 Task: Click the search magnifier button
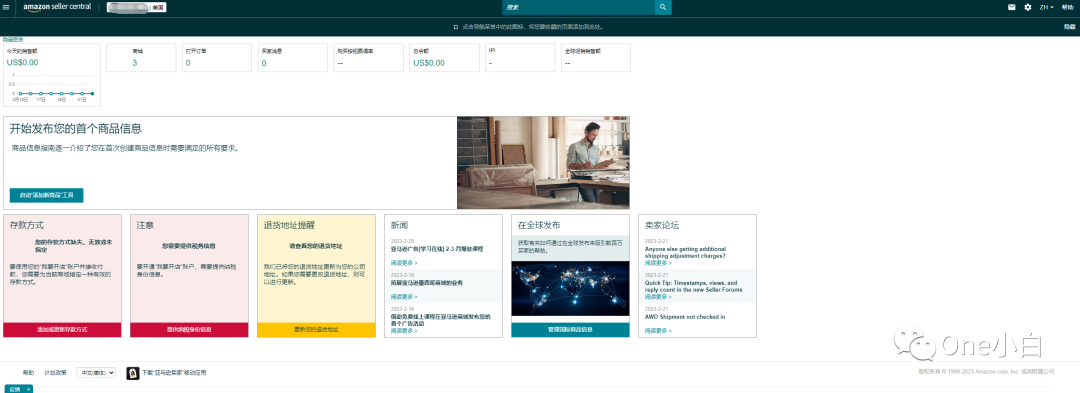(663, 7)
